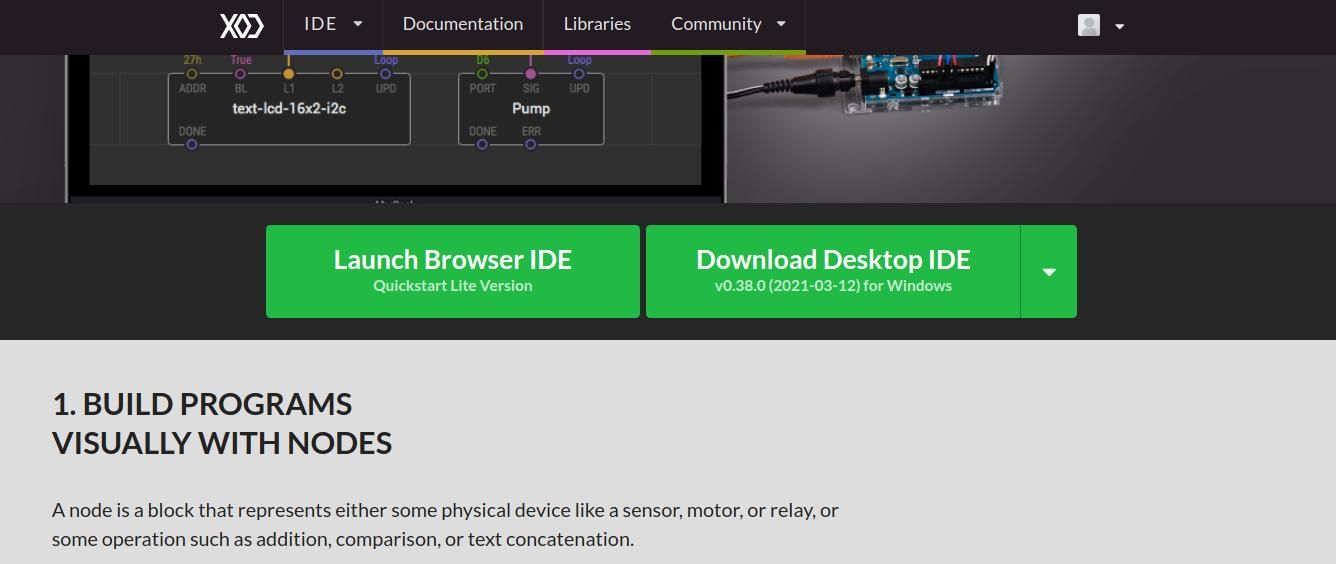Click the v0.38.0 version text
Screen dimensions: 1336x564
click(x=833, y=286)
